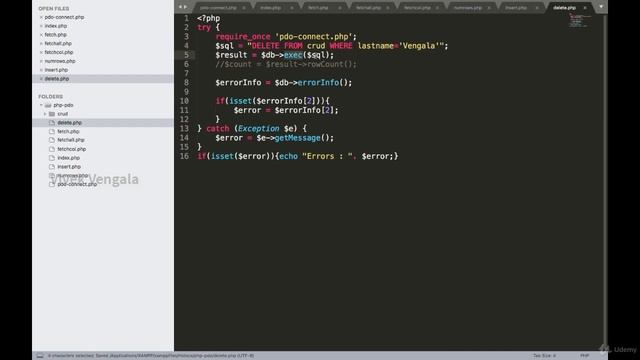Open fetch.php in the folder tree

[68, 131]
